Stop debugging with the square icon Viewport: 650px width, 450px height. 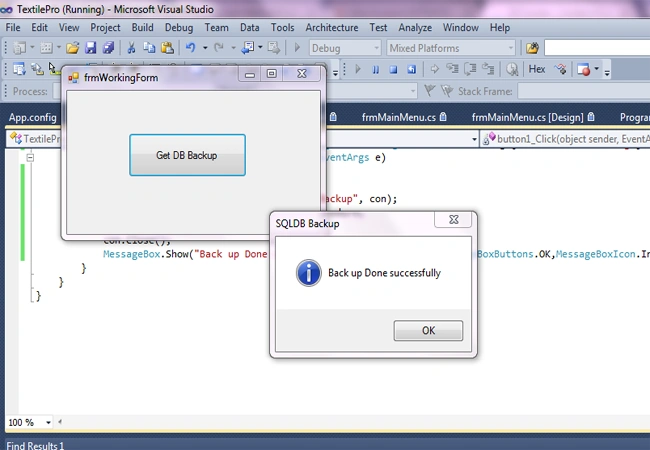coord(393,69)
